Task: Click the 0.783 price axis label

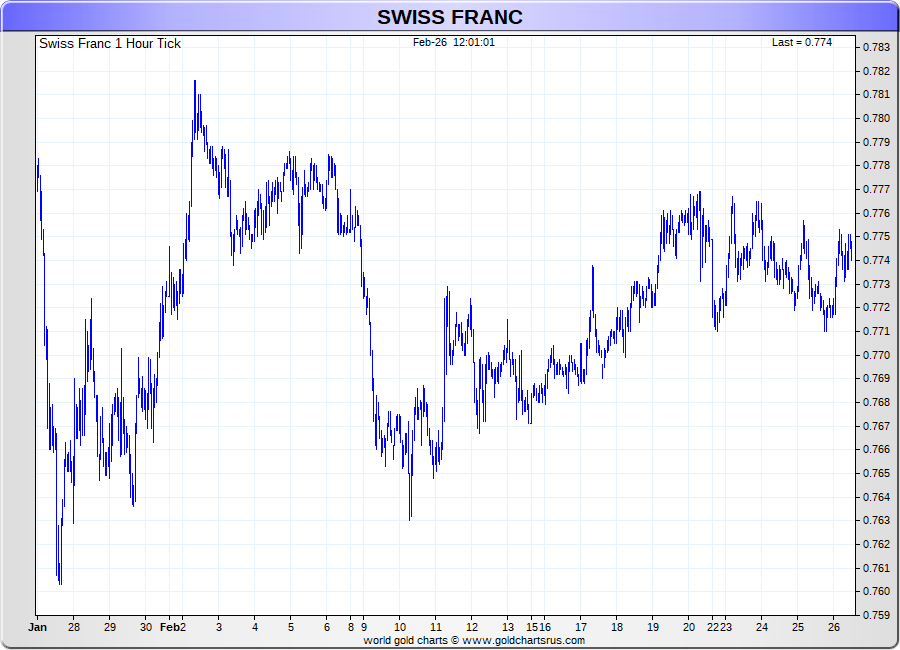Action: click(x=876, y=47)
